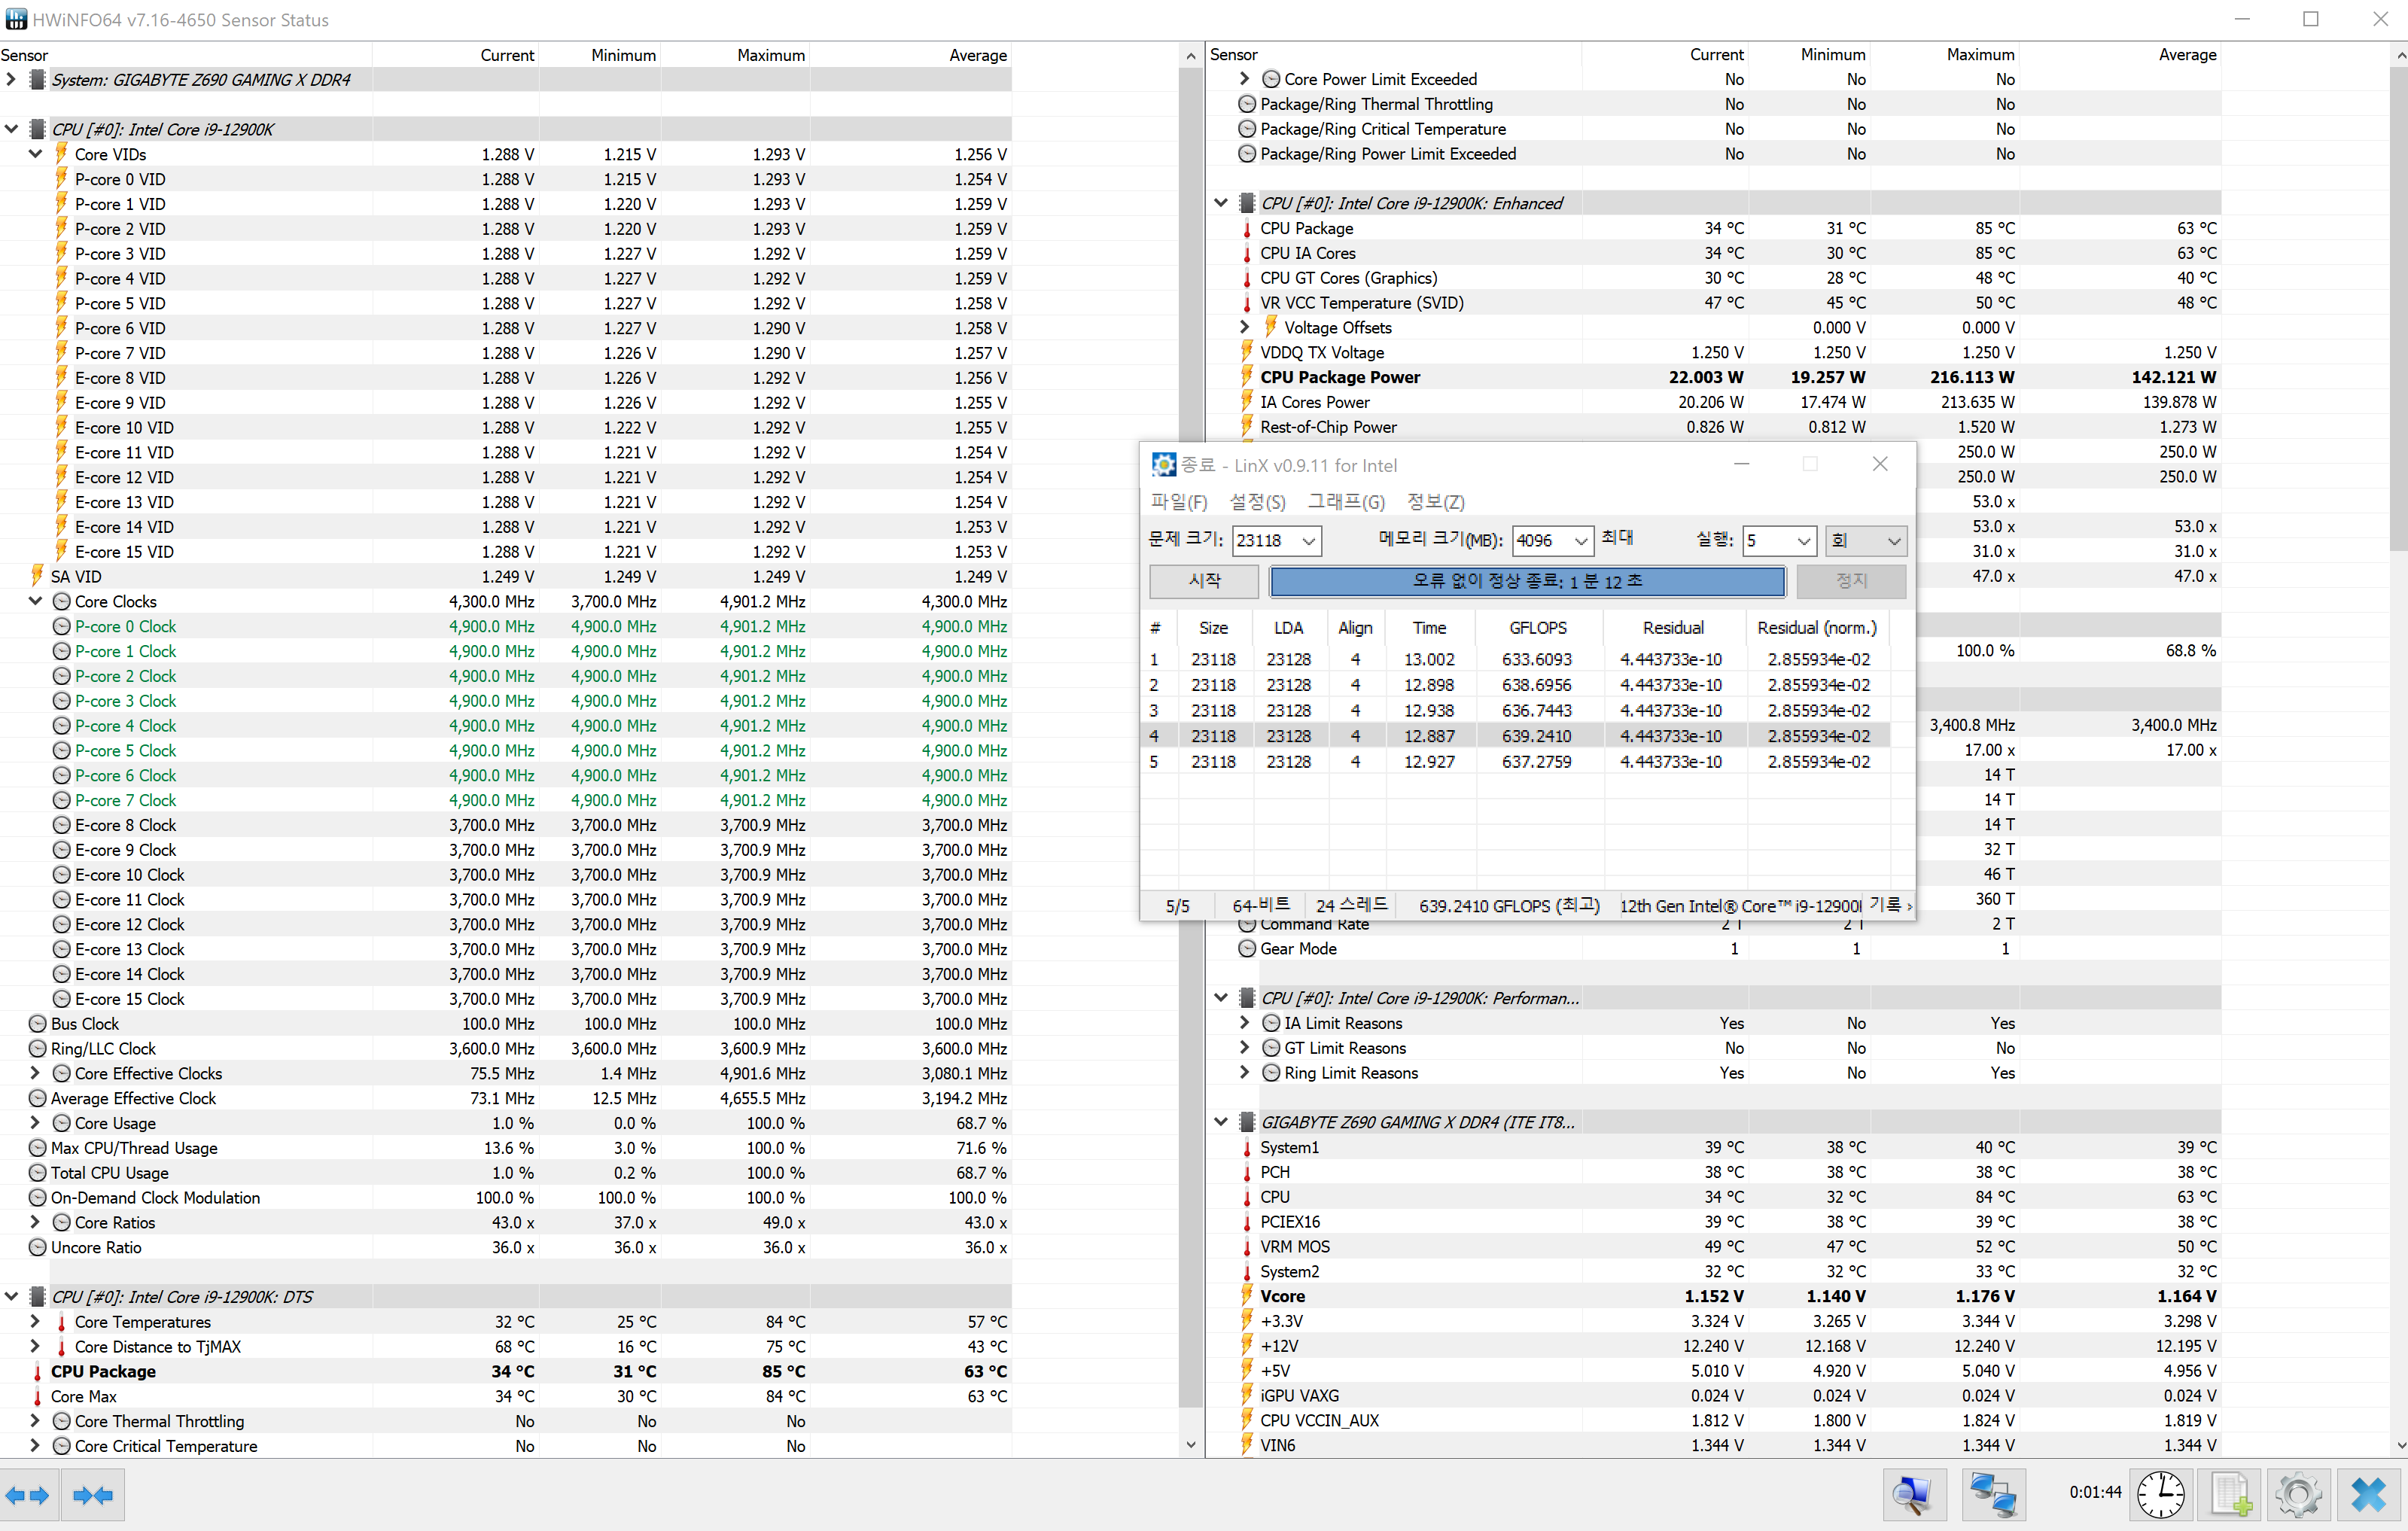Screen dimensions: 2408x1531
Task: Open the 그래프(G) menu in LinX
Action: [x=1346, y=502]
